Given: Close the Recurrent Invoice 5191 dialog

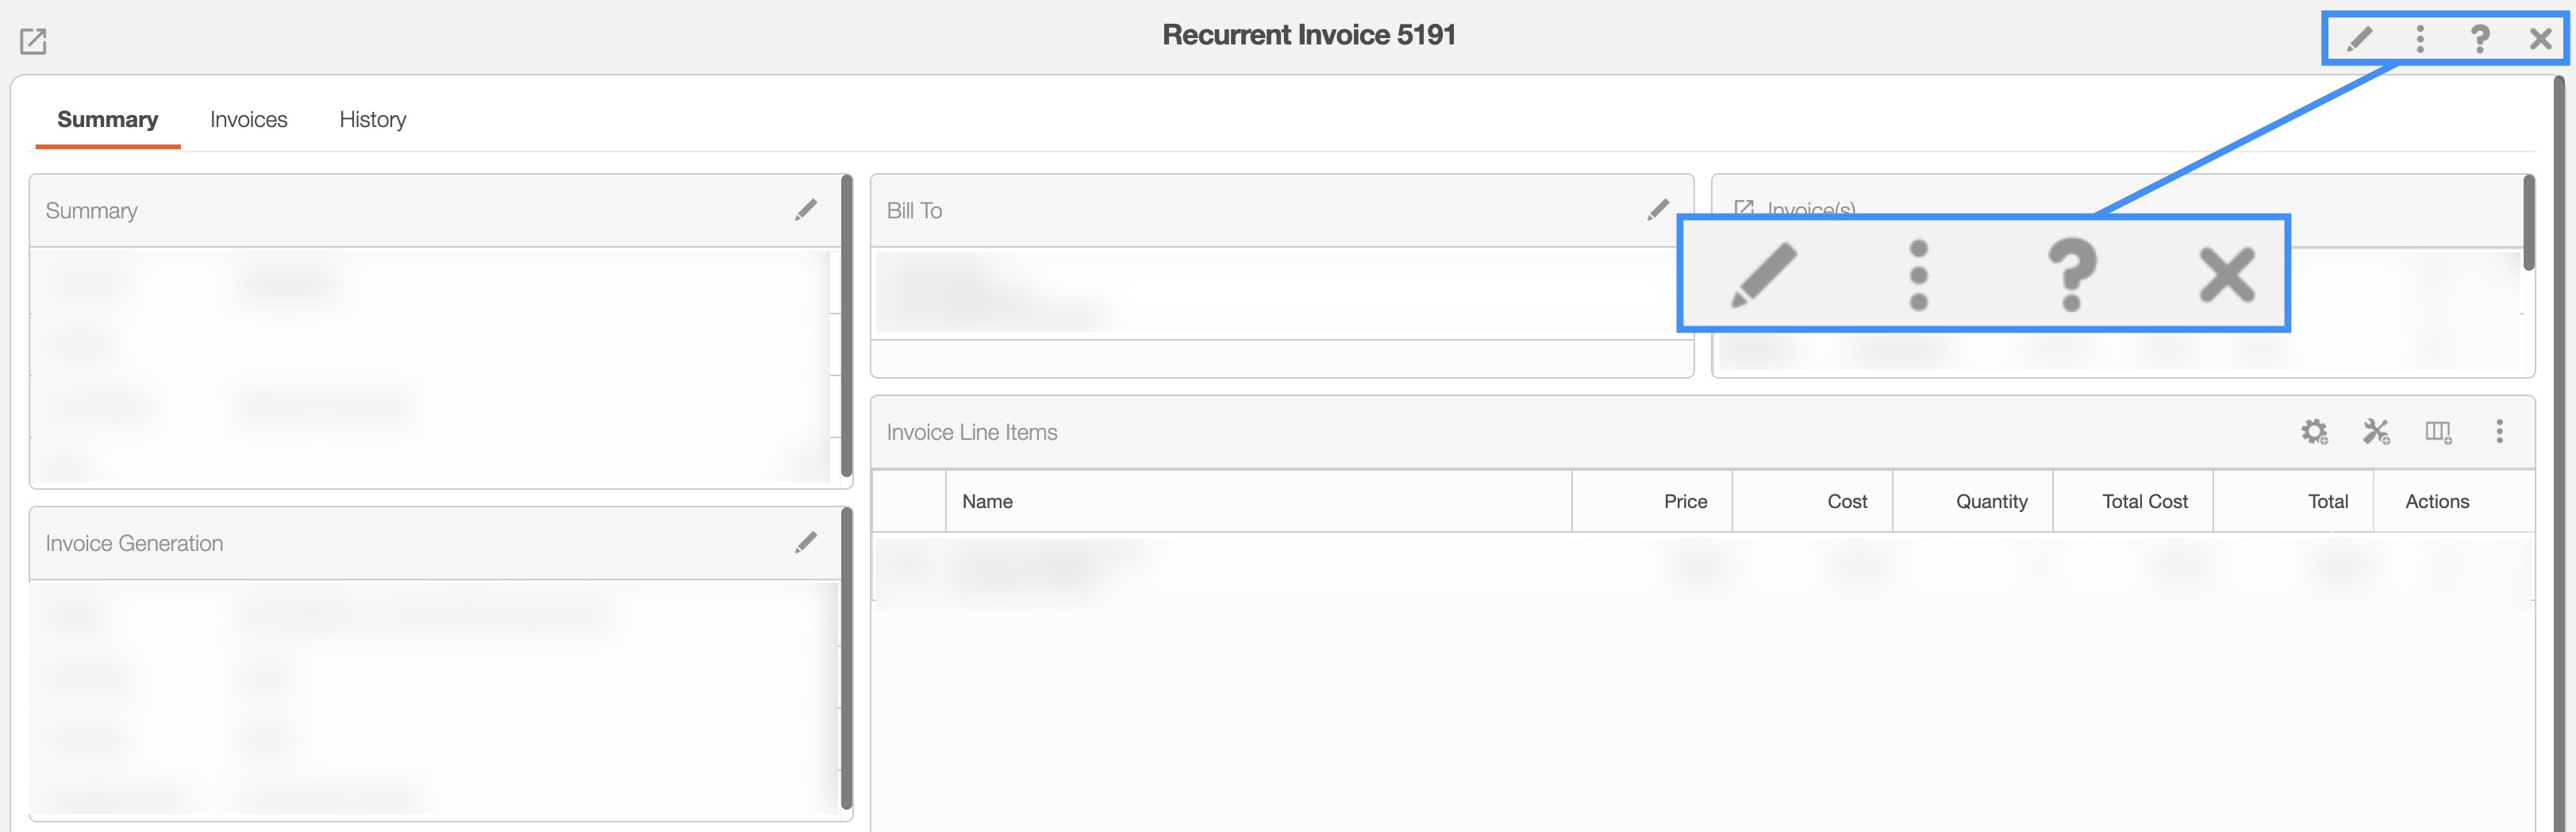Looking at the screenshot, I should point(2540,39).
